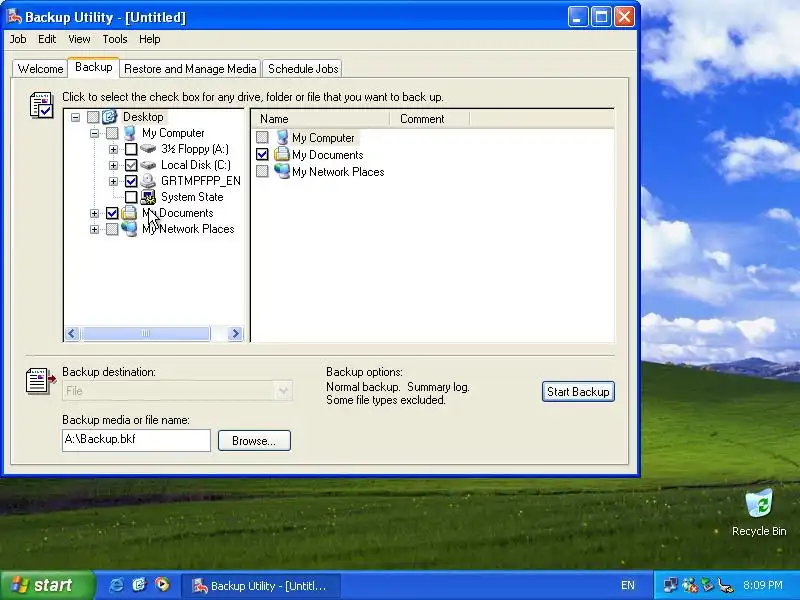
Task: Switch to the Welcome tab
Action: tap(40, 69)
